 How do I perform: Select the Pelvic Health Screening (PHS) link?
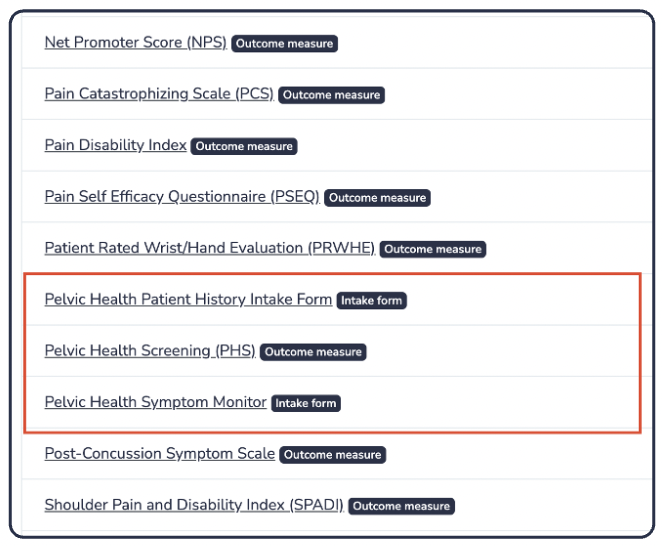150,351
